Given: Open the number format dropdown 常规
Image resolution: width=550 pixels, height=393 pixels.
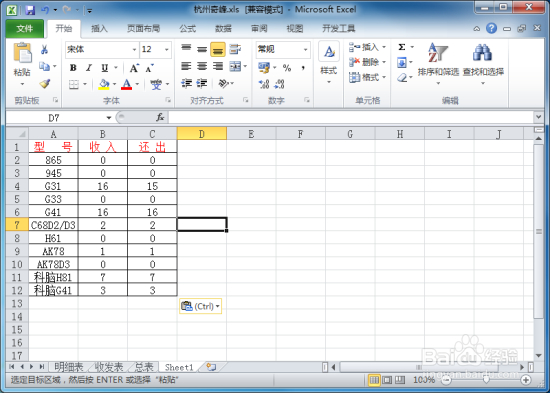Looking at the screenshot, I should pos(306,49).
